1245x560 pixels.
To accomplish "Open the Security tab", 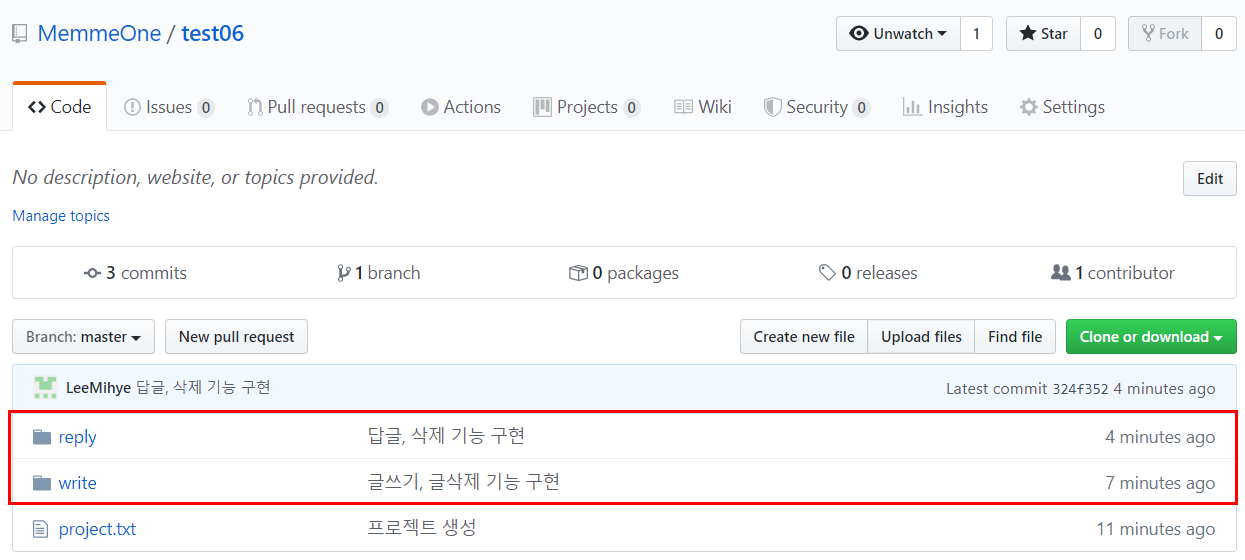I will [817, 107].
